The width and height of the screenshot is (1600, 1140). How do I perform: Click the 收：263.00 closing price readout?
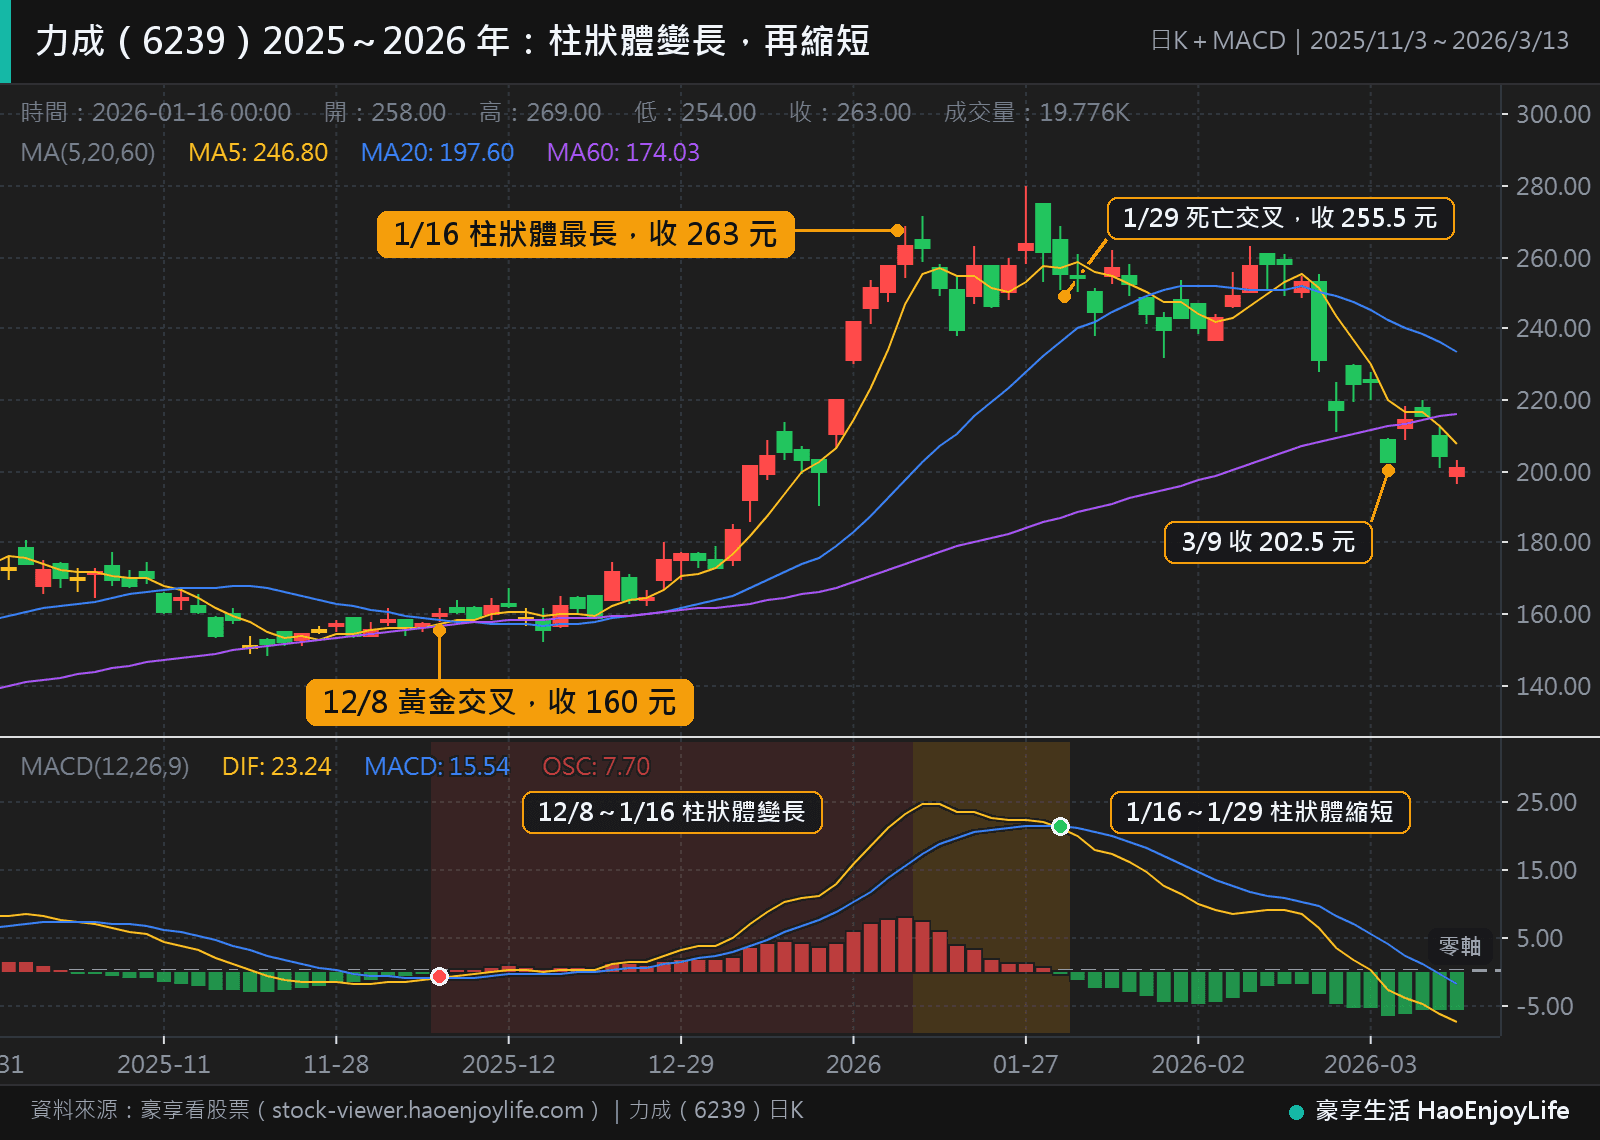[850, 112]
